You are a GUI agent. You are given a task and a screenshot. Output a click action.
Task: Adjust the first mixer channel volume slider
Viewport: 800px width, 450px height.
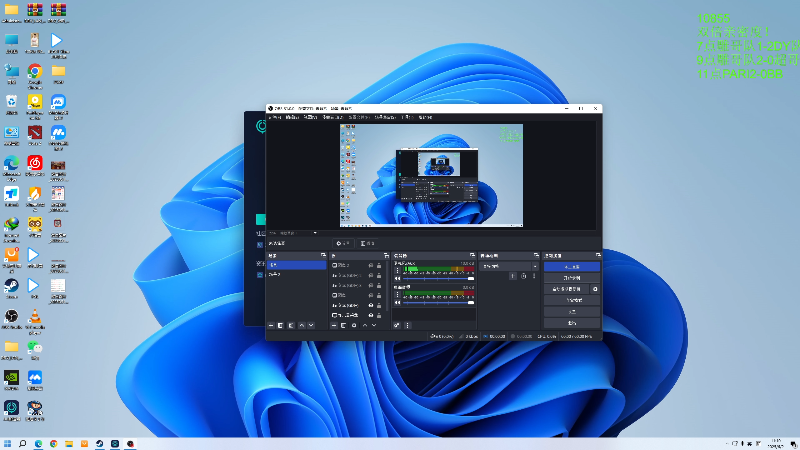438,279
